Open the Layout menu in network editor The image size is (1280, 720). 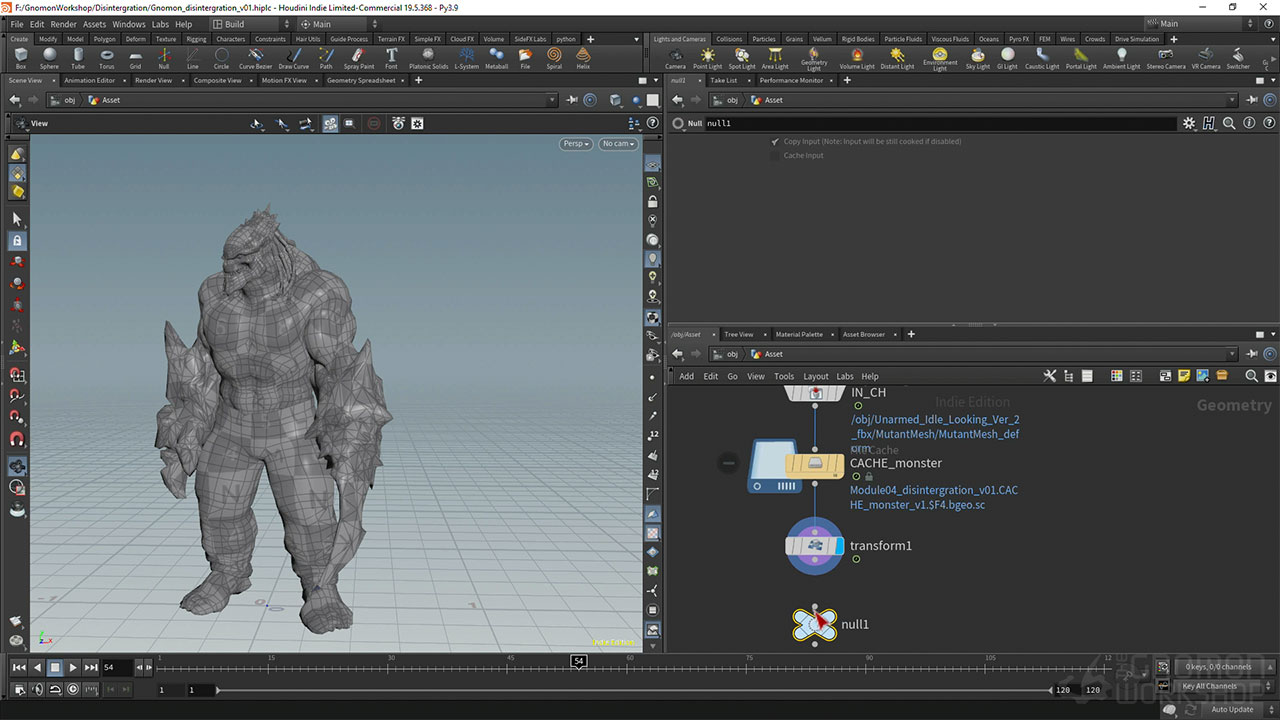tap(815, 376)
